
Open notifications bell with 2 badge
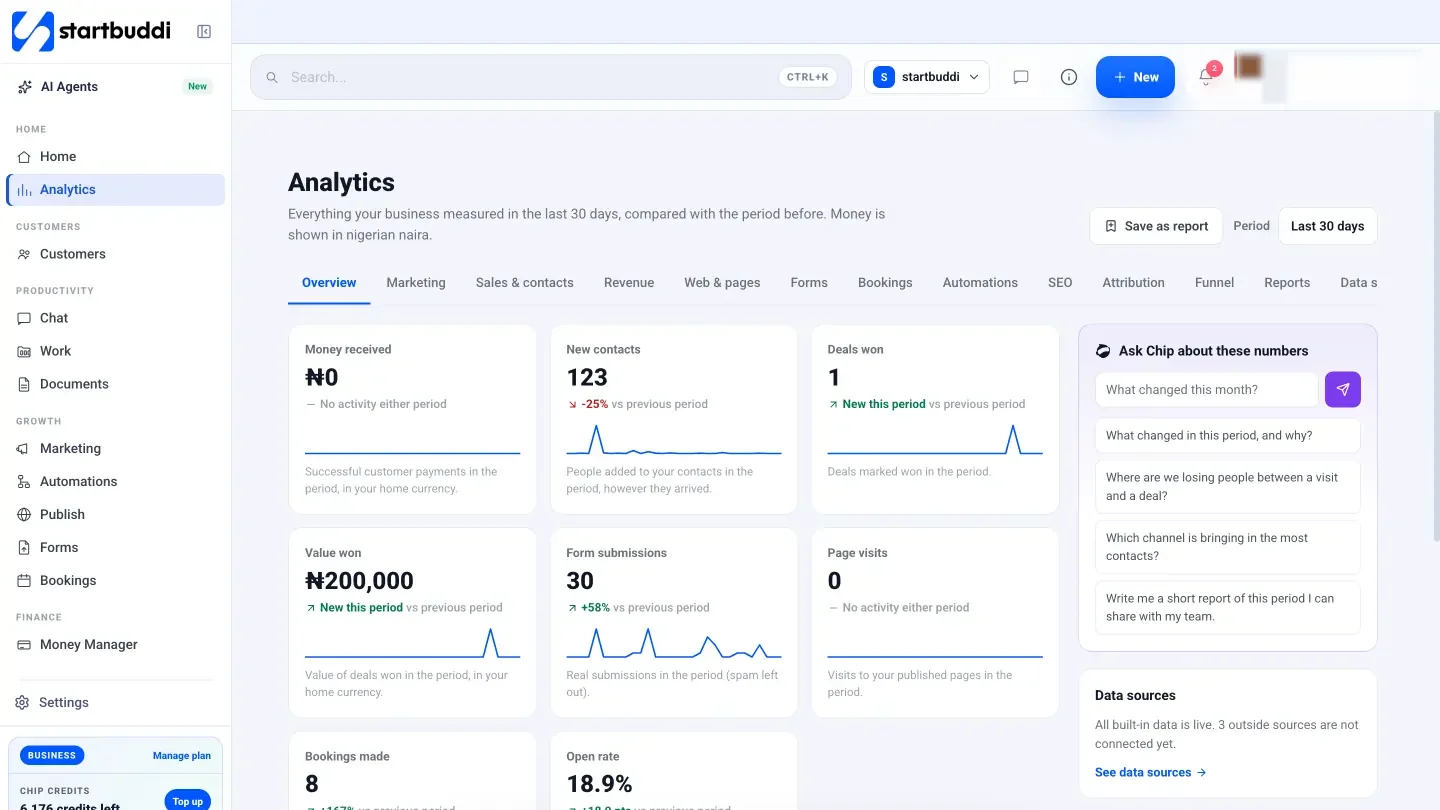[x=1207, y=77]
